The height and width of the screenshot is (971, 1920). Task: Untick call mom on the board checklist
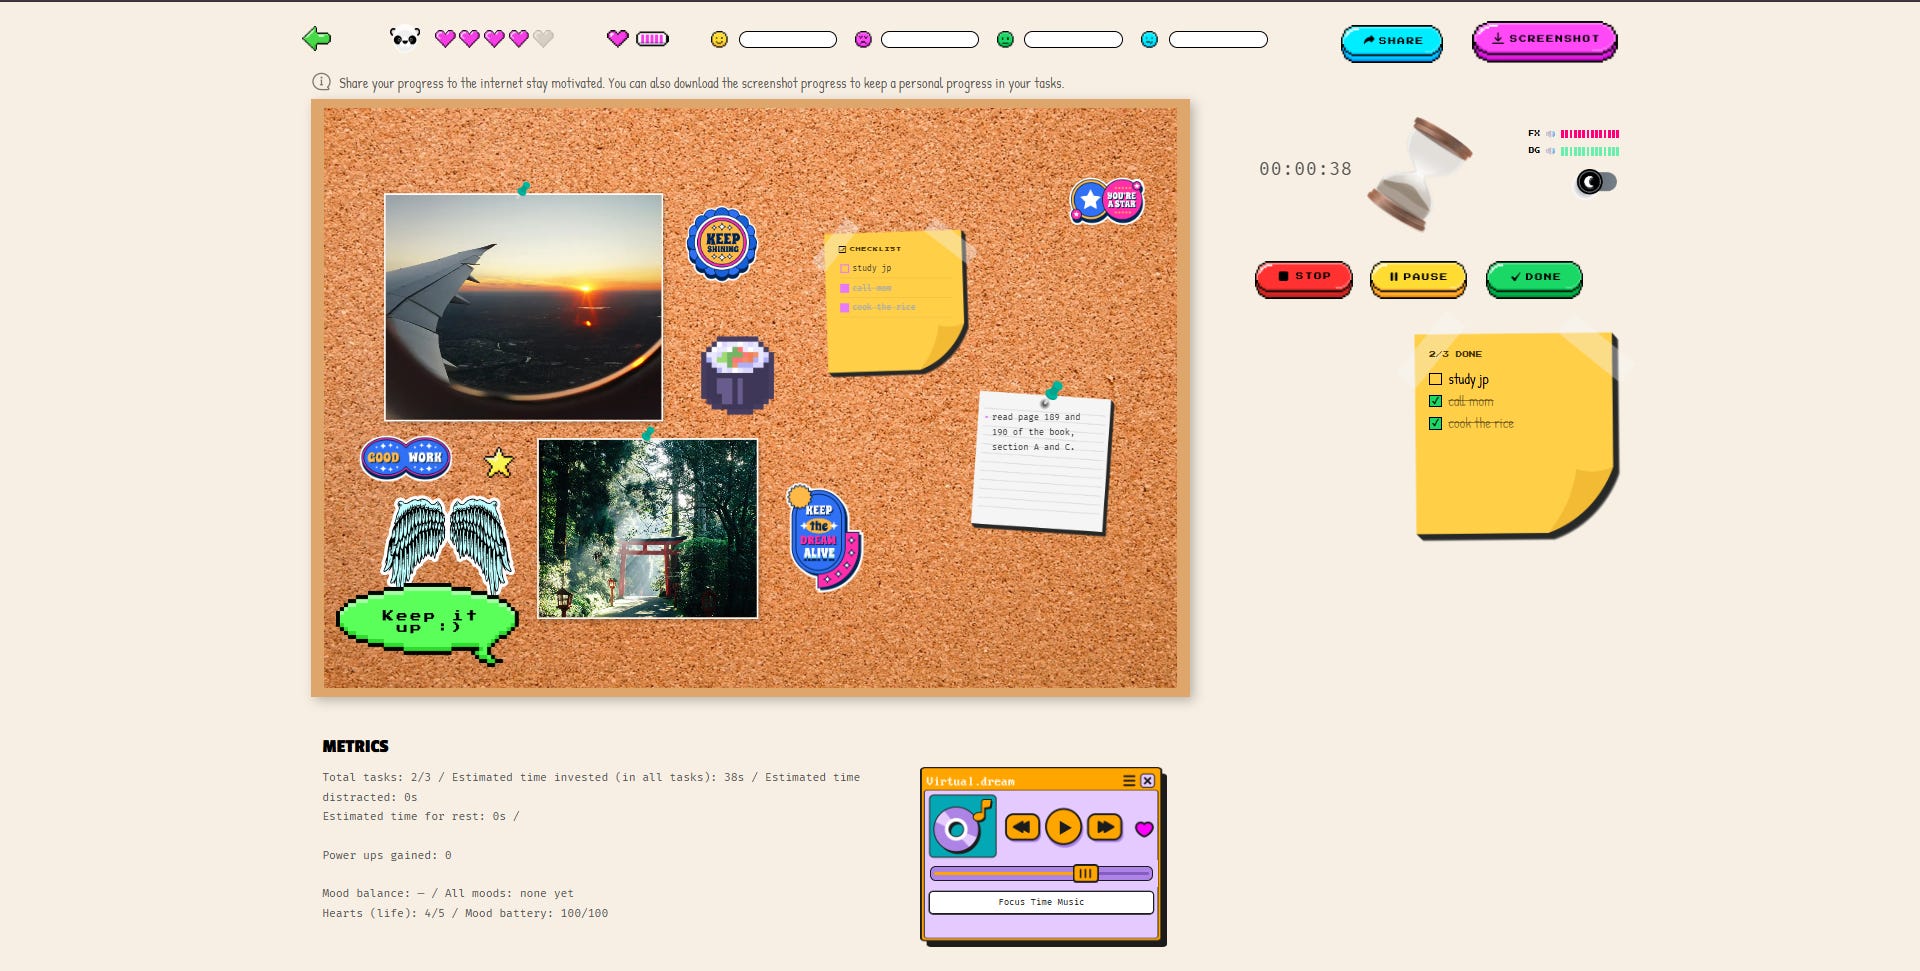click(x=844, y=288)
